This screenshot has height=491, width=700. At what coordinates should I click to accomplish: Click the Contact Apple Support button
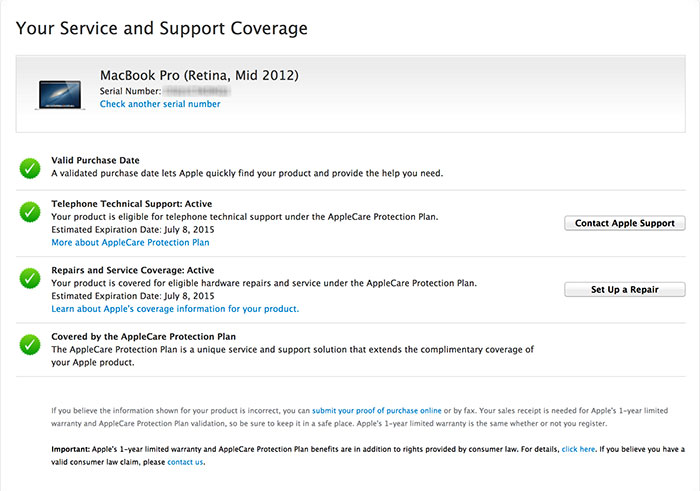click(625, 223)
